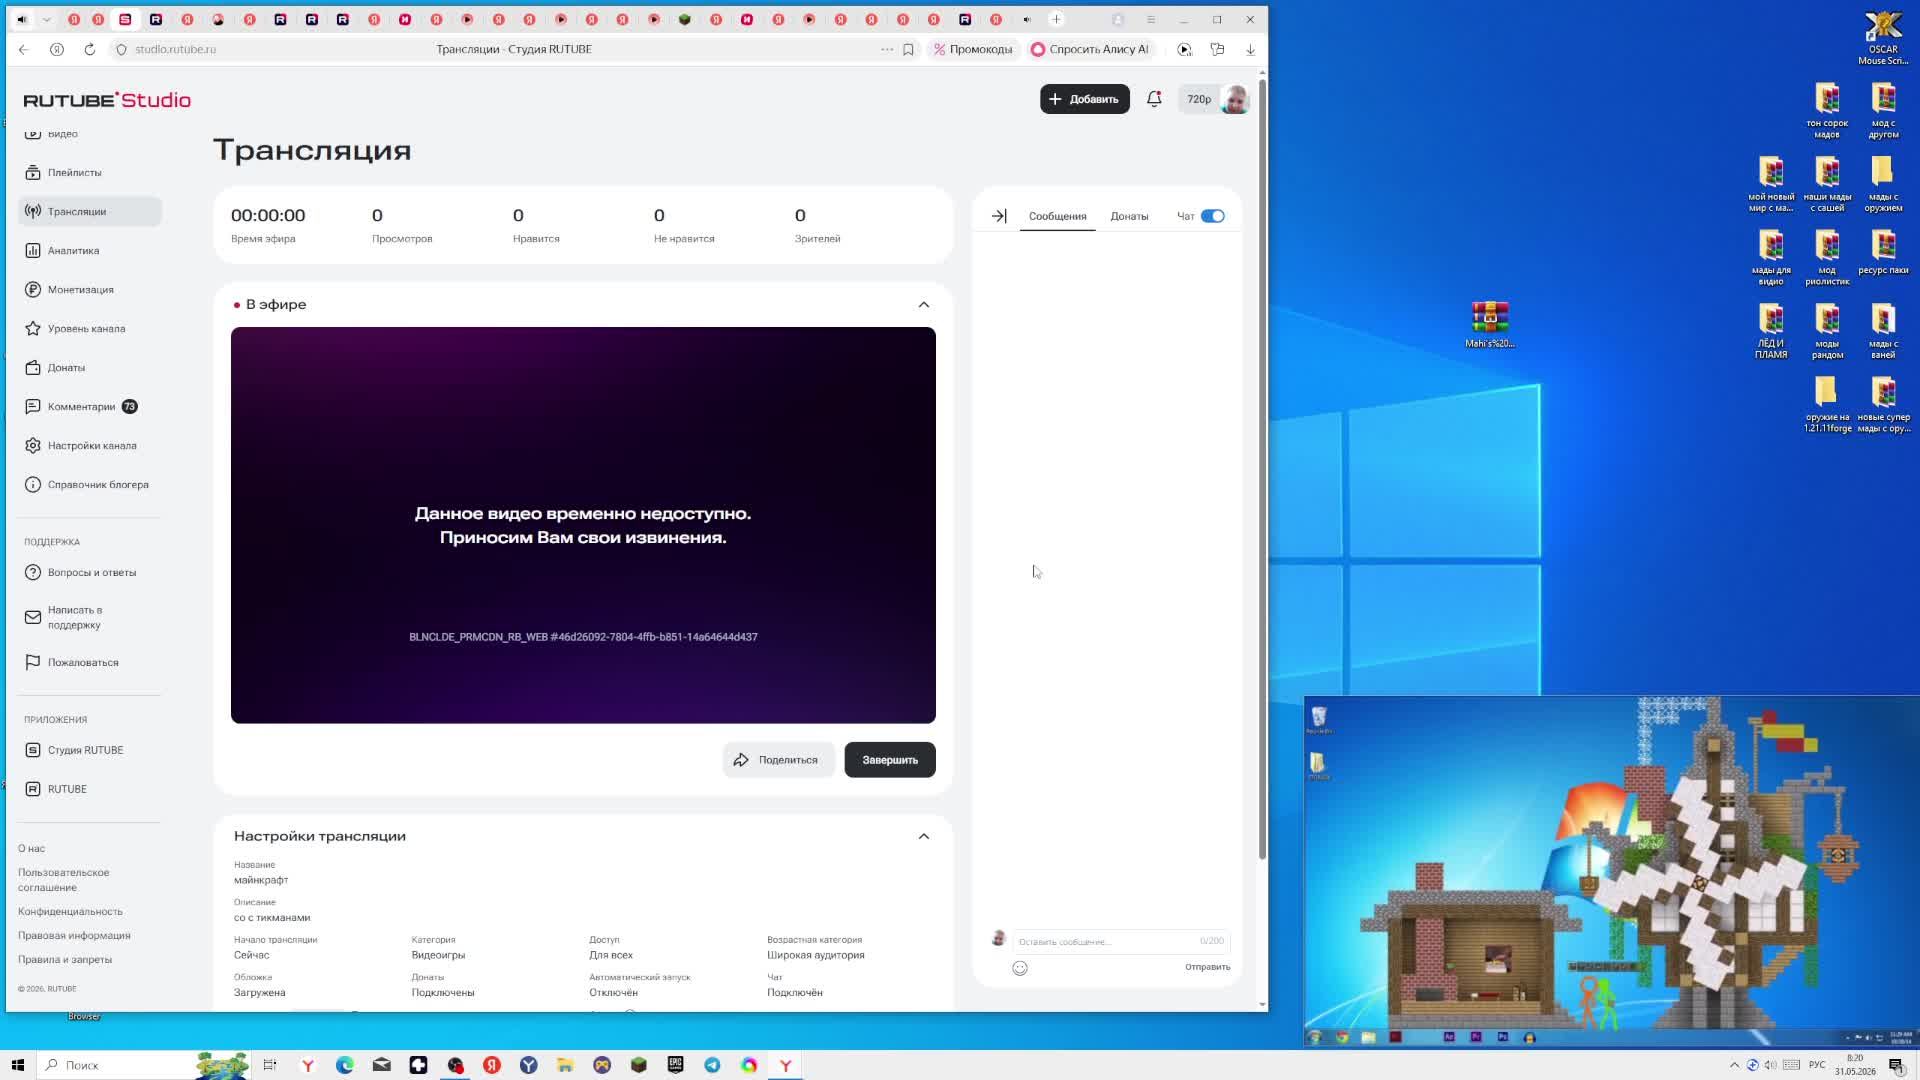The width and height of the screenshot is (1920, 1080).
Task: Open the emoji picker in chat
Action: pos(1020,968)
